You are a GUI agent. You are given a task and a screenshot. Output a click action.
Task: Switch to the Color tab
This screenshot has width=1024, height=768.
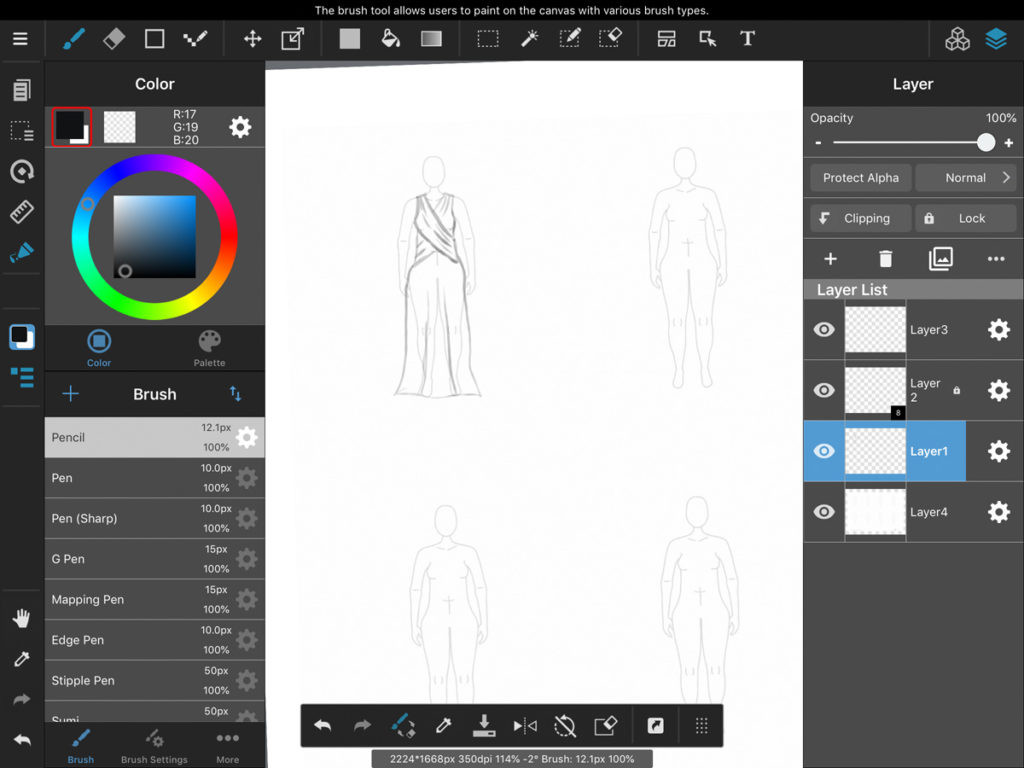tap(99, 348)
